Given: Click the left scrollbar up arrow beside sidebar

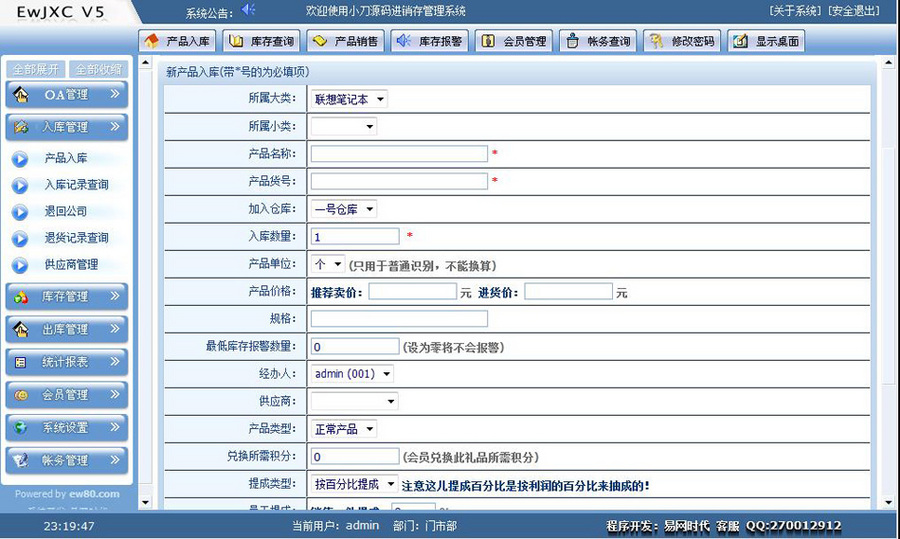Looking at the screenshot, I should [145, 62].
